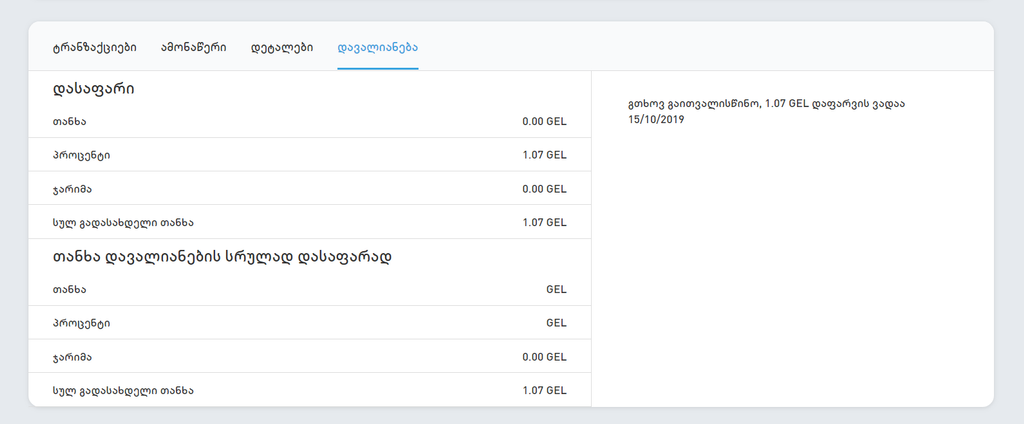The image size is (1024, 424).
Task: Click სულ გადასახდელი თანხა label under დასაფარი
Action: [x=123, y=223]
